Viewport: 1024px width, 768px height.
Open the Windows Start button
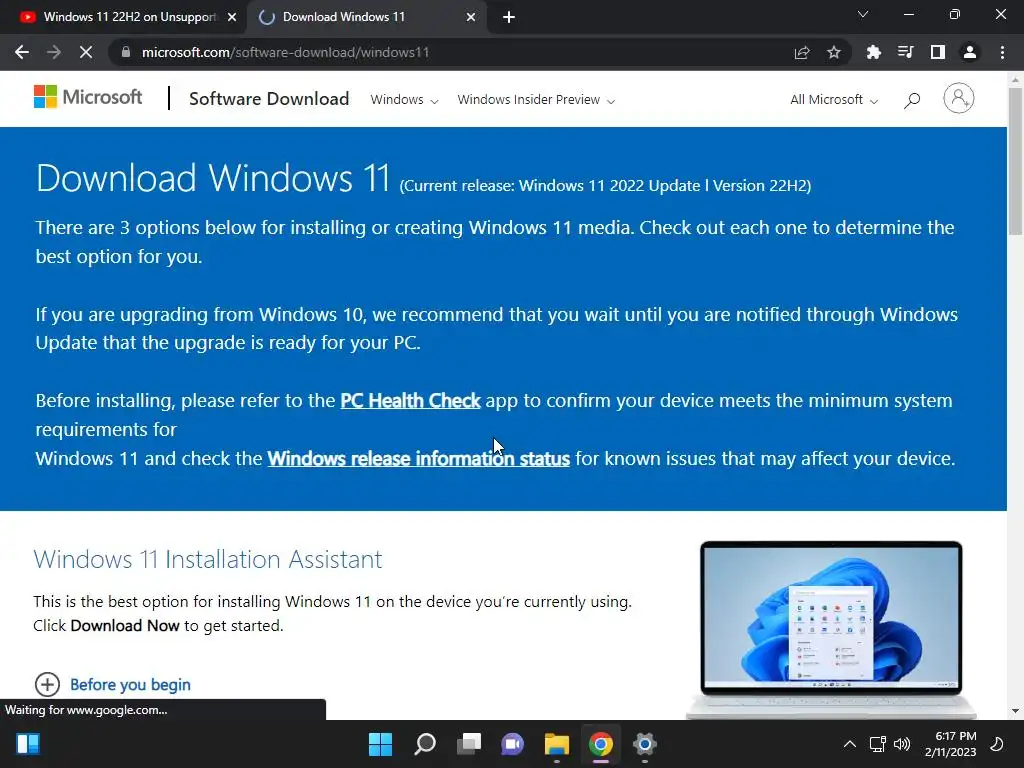point(380,744)
